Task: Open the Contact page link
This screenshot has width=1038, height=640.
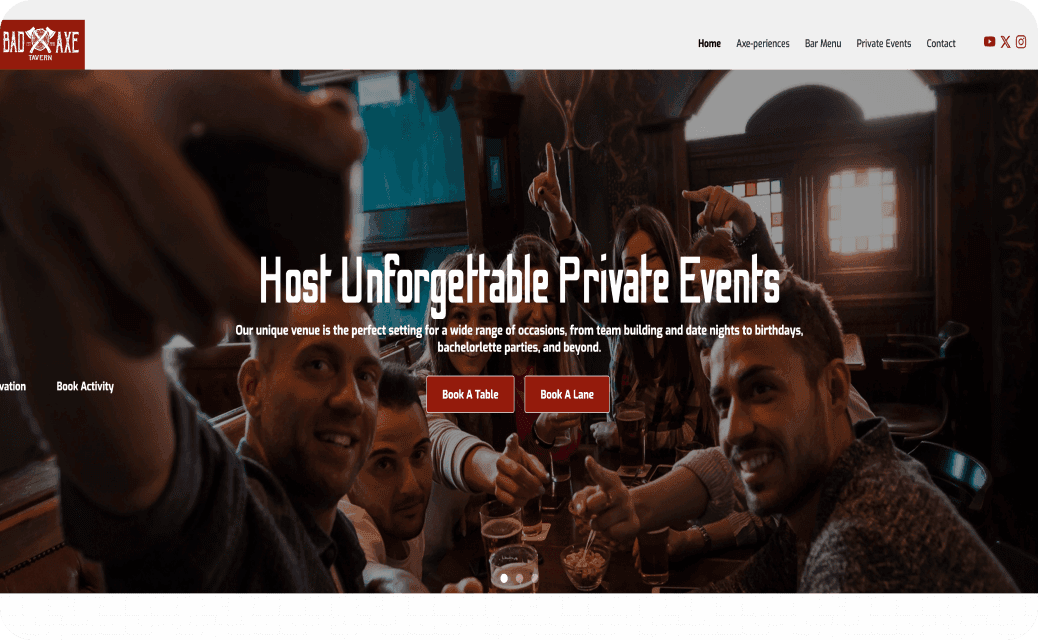Action: 941,44
